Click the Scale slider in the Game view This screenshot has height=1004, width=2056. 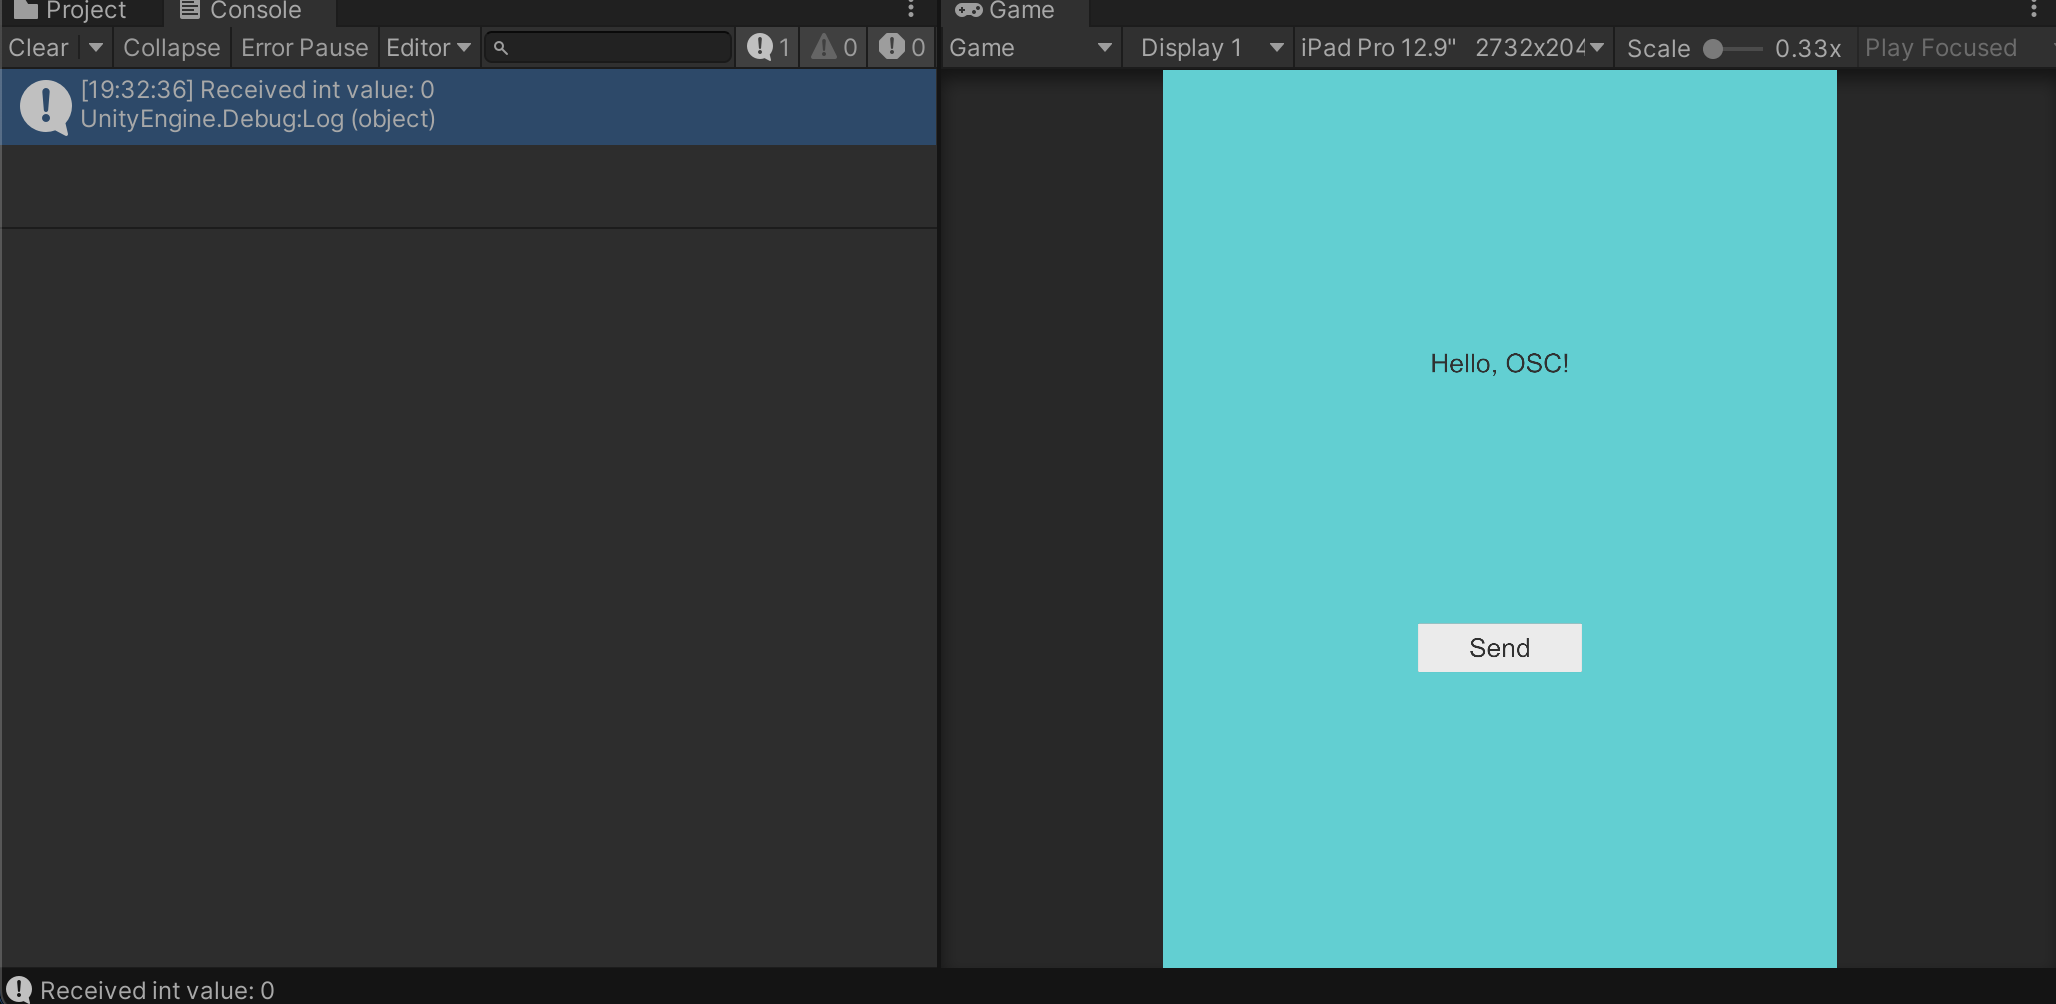point(1732,49)
